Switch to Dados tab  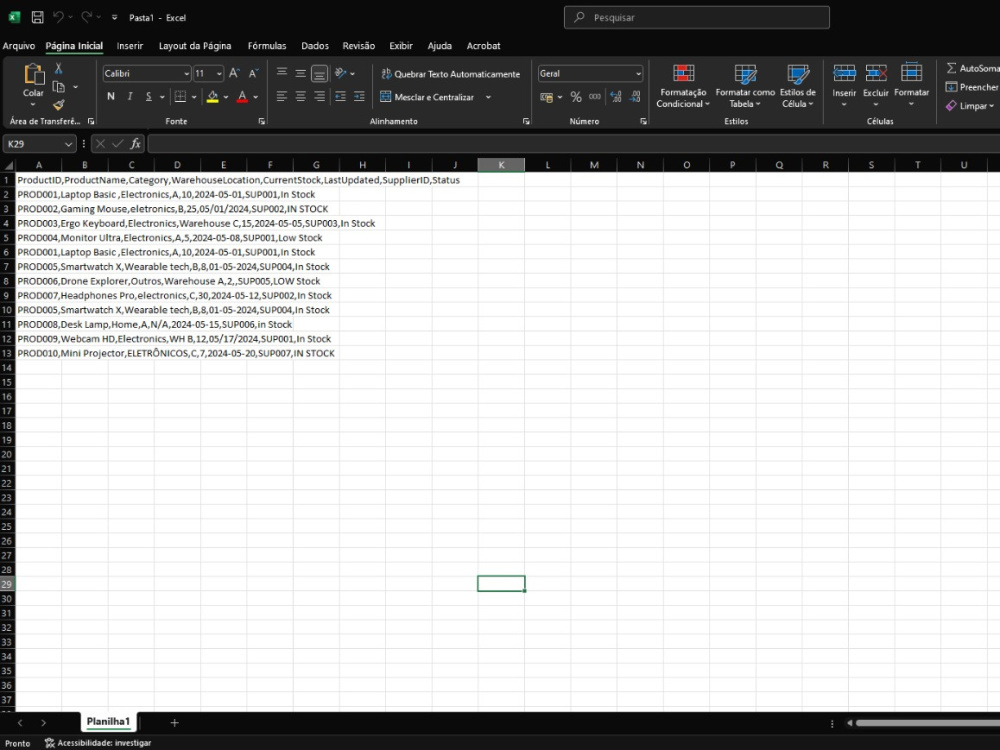(315, 46)
